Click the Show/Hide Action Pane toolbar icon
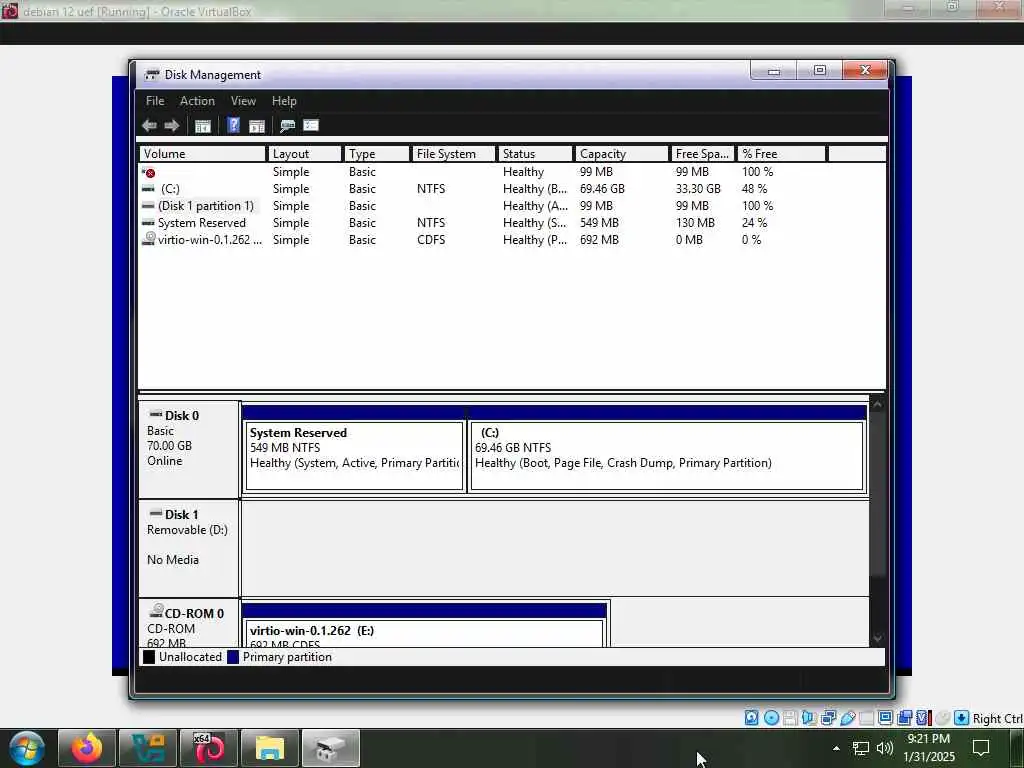This screenshot has width=1024, height=768. pyautogui.click(x=257, y=126)
